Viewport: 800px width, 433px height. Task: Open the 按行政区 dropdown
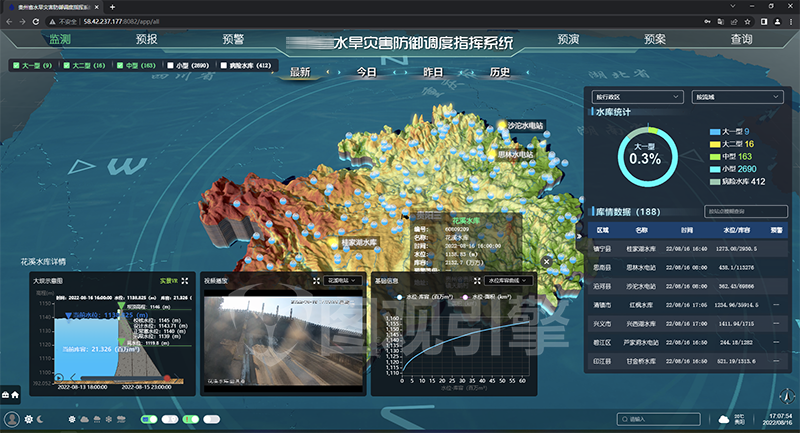[x=637, y=97]
